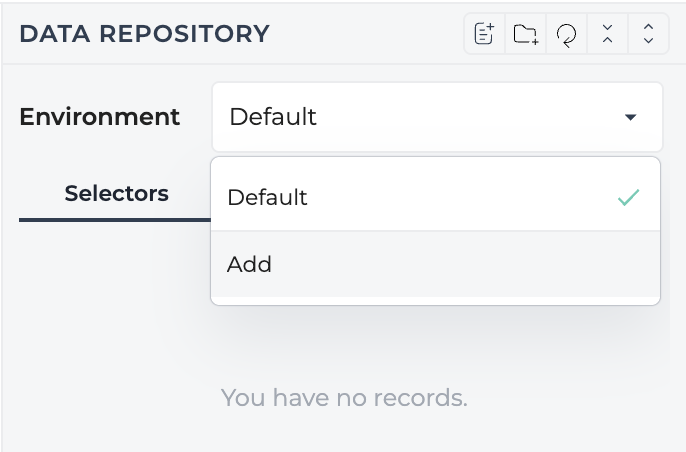Switch to the Selectors tab
Viewport: 686px width, 452px height.
coord(116,193)
